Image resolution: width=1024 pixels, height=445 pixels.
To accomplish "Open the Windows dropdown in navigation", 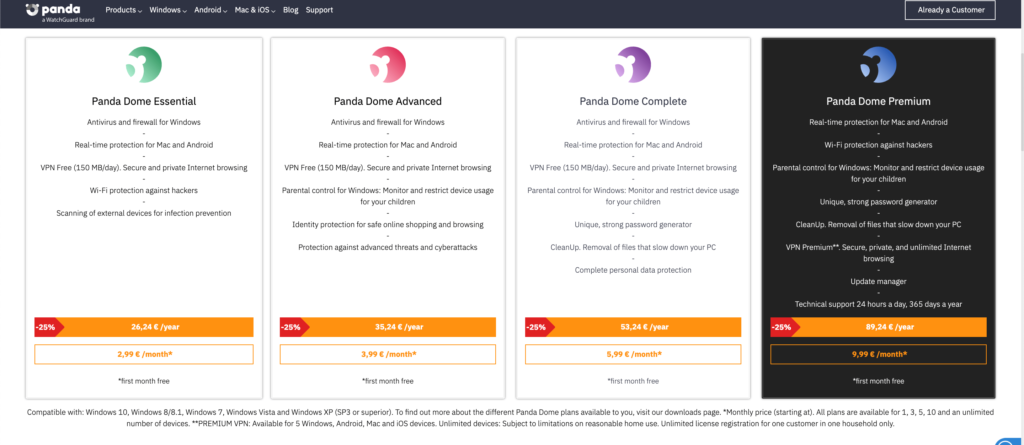I will point(168,10).
